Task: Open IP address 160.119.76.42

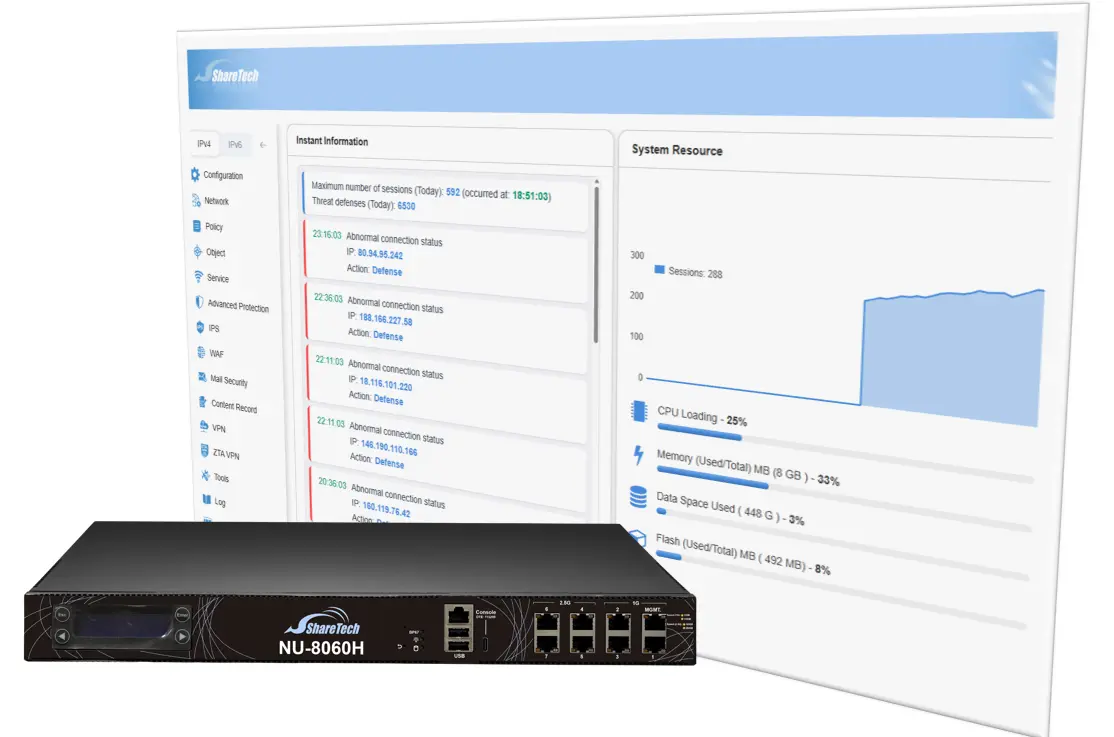Action: tap(386, 509)
